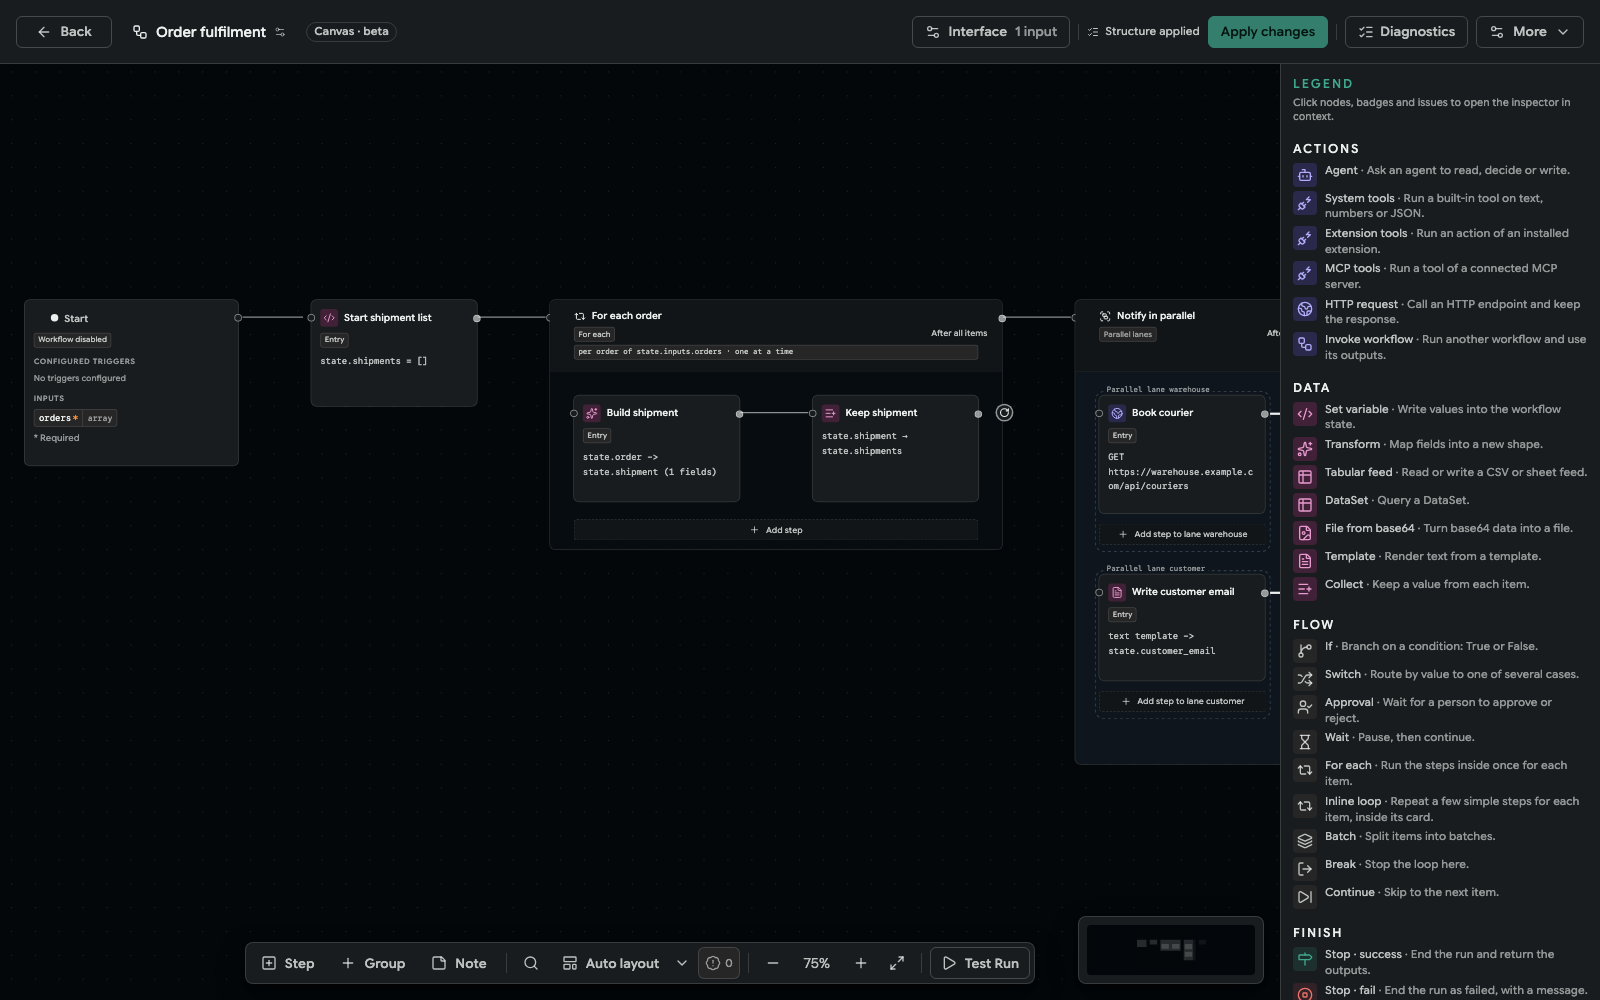Select the Start shipment list node
This screenshot has width=1600, height=1000.
pos(394,353)
